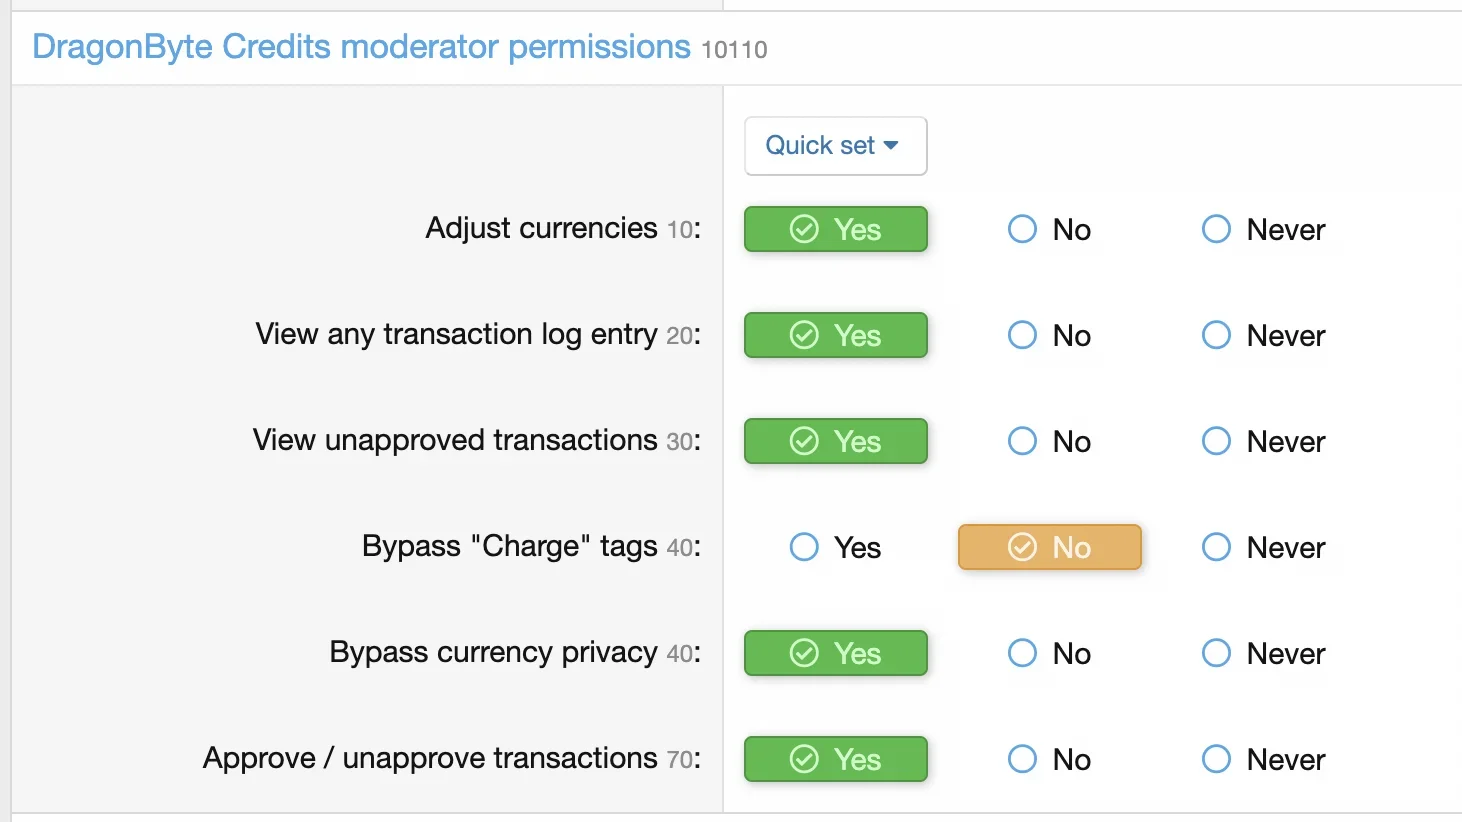Open the Quick set dropdown
The height and width of the screenshot is (822, 1462).
coord(835,146)
